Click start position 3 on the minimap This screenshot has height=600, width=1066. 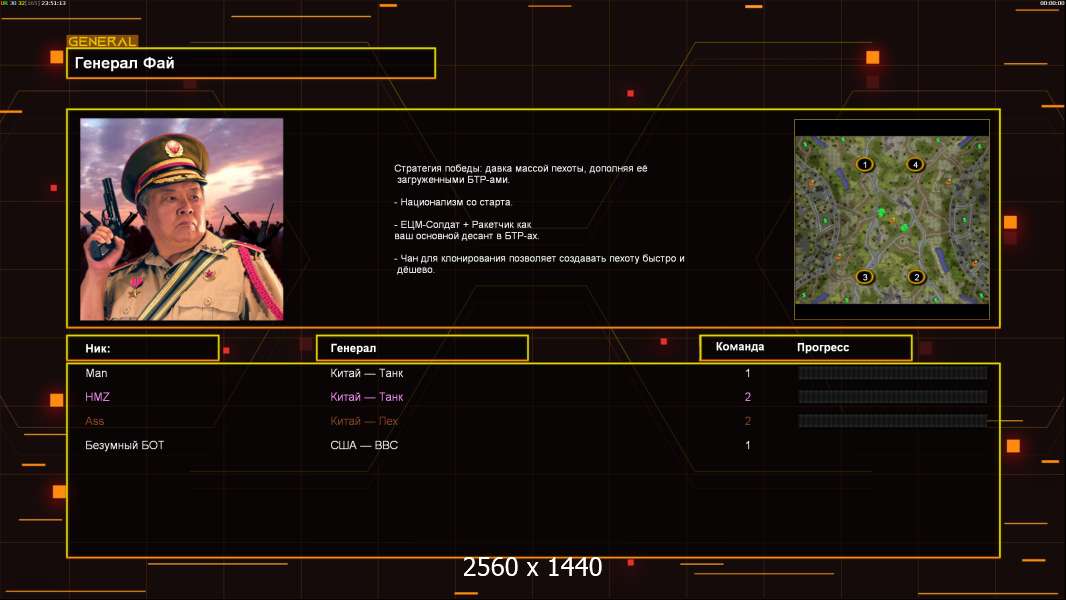(x=864, y=277)
